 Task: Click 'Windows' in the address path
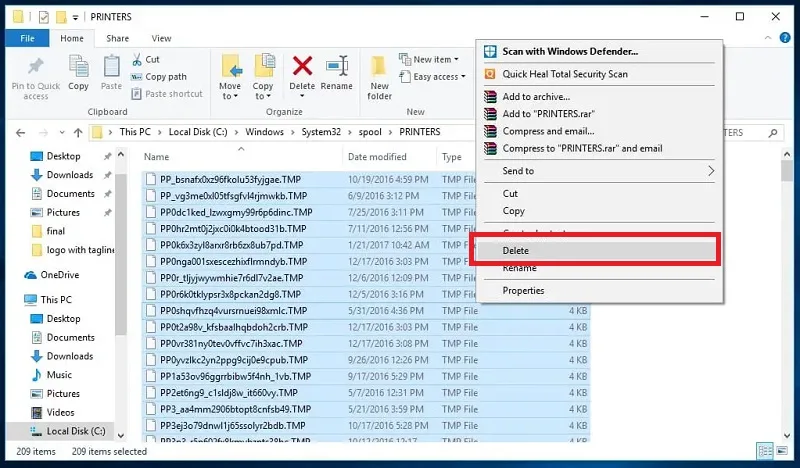pos(264,132)
